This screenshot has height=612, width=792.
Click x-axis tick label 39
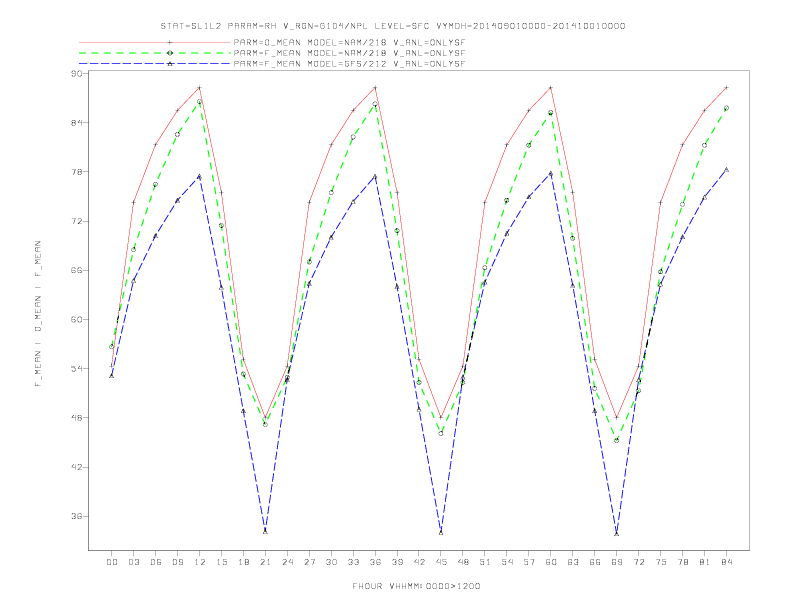point(397,562)
